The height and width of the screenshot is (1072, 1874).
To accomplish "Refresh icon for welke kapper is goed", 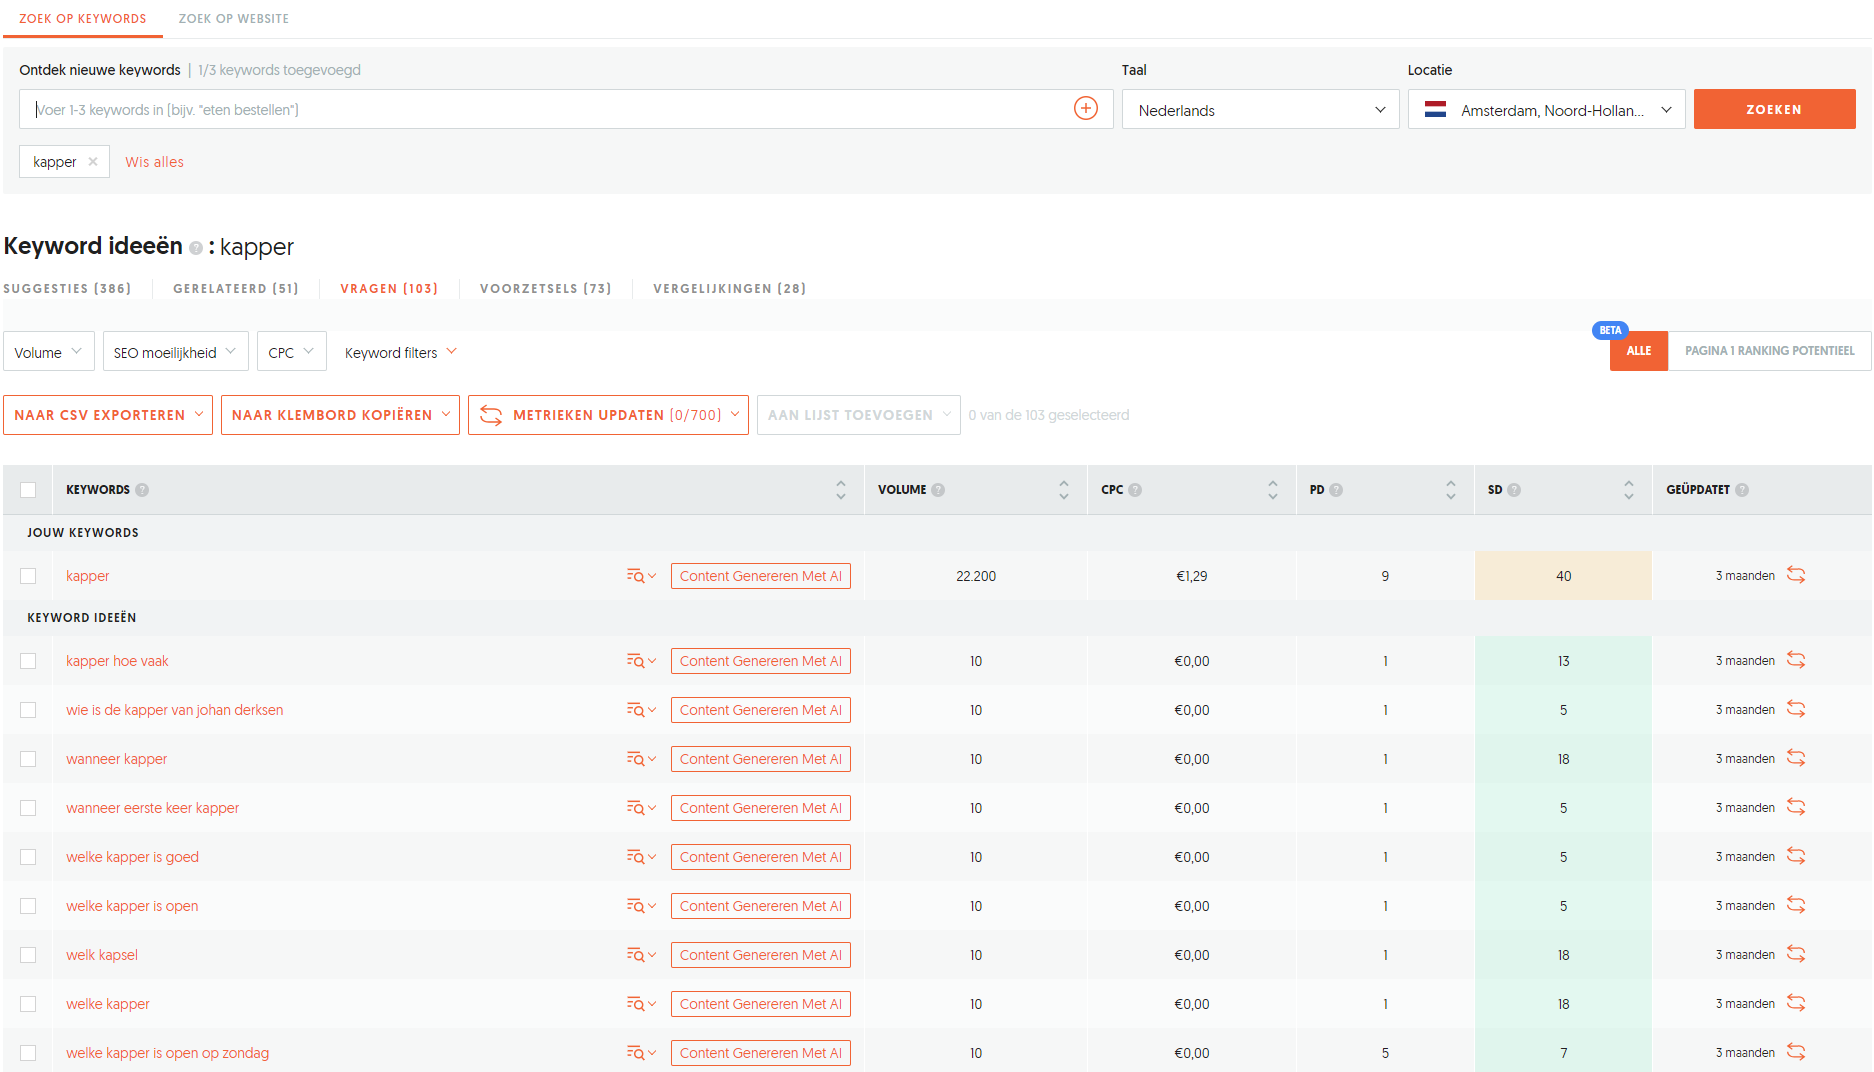I will [1796, 856].
